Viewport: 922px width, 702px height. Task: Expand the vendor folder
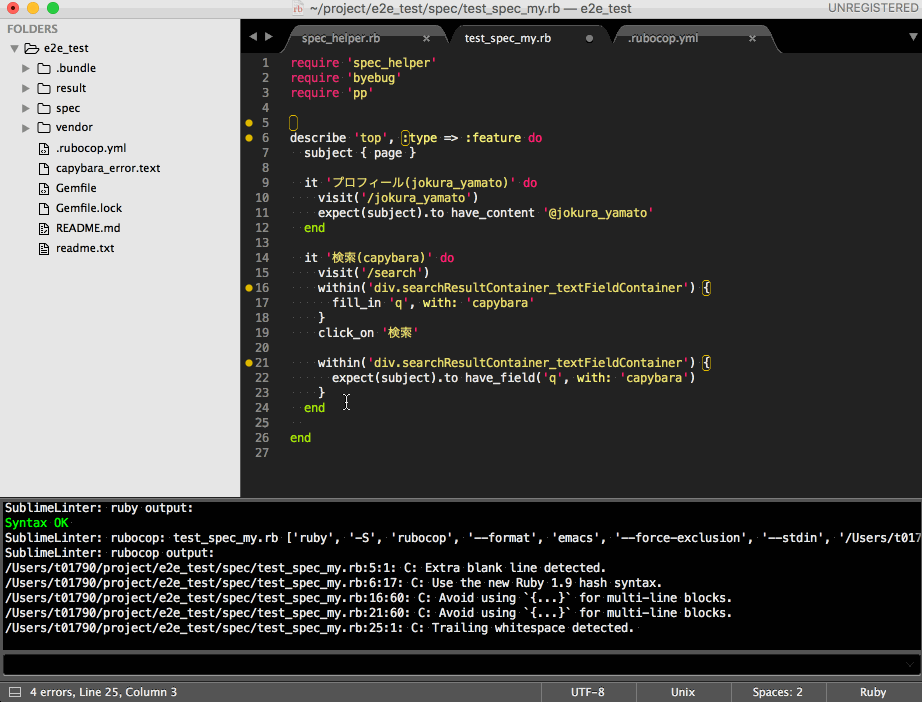click(26, 127)
